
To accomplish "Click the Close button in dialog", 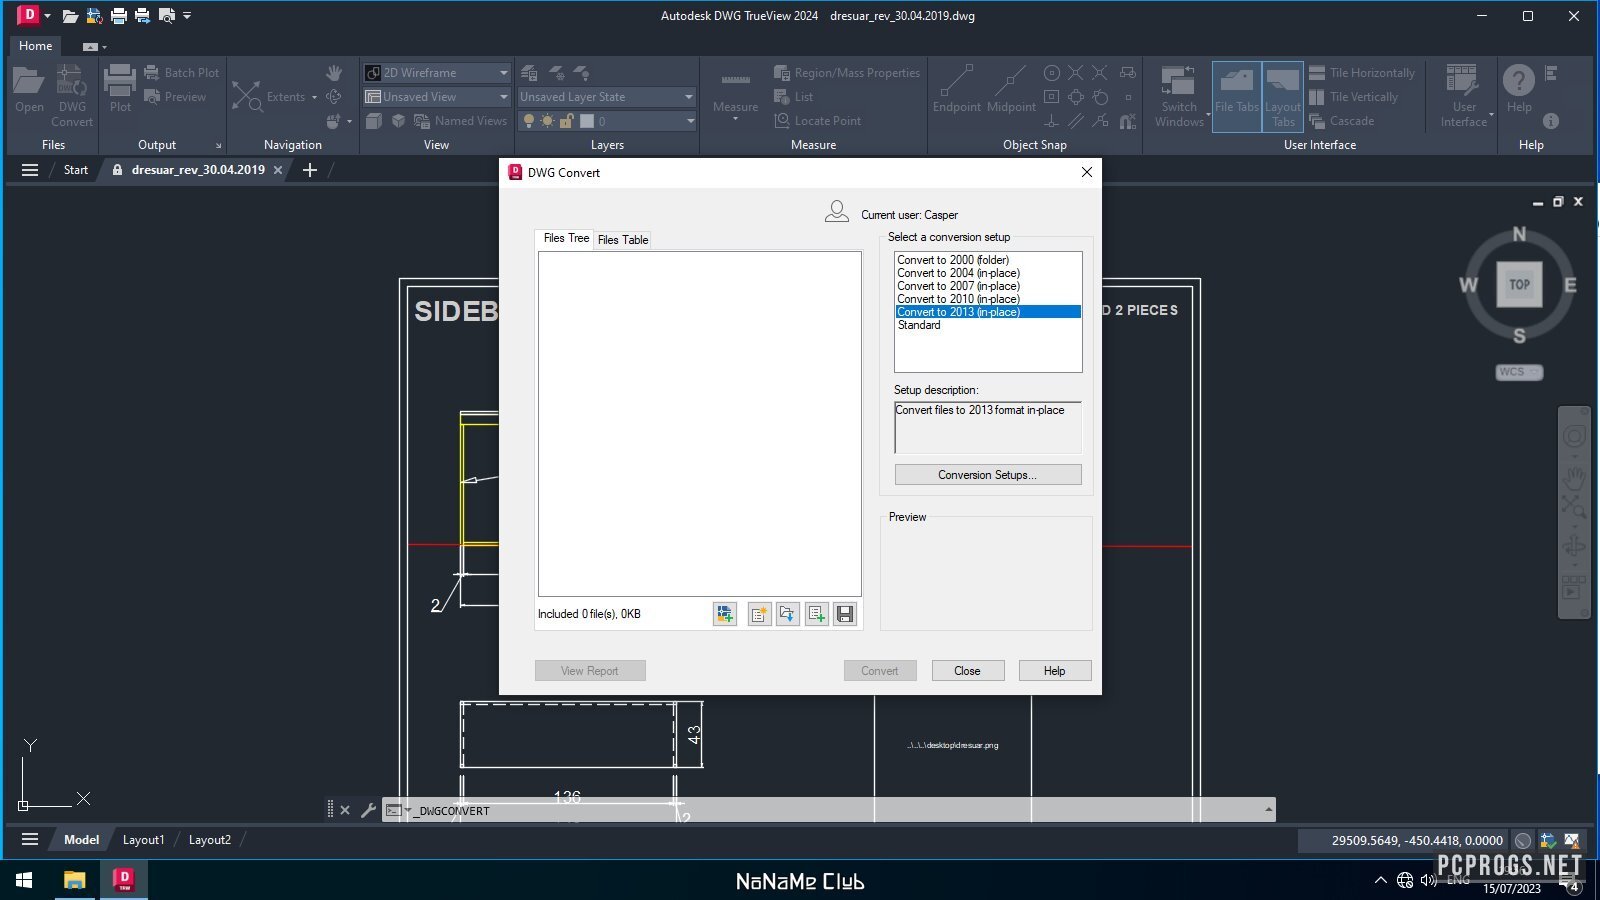I will [x=967, y=671].
